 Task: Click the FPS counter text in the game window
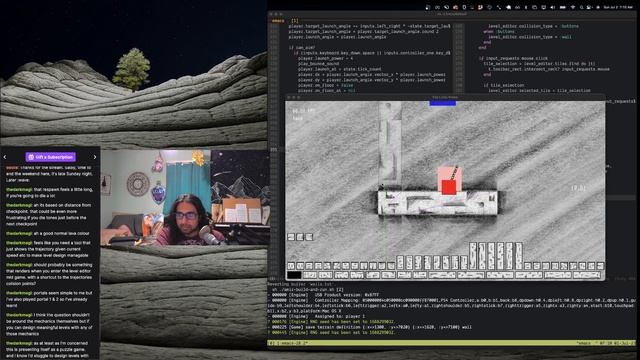tap(304, 111)
